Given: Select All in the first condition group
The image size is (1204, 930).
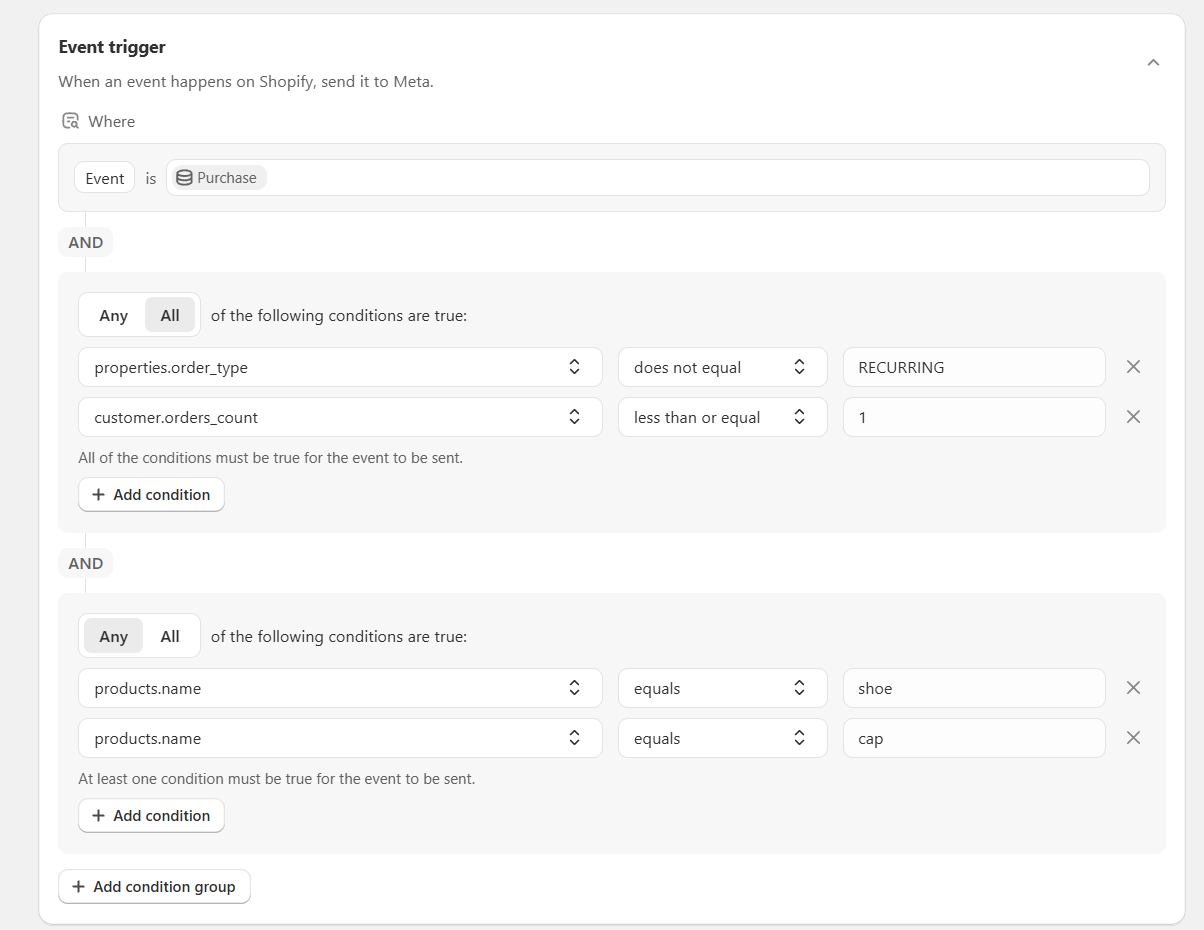Looking at the screenshot, I should [x=170, y=315].
